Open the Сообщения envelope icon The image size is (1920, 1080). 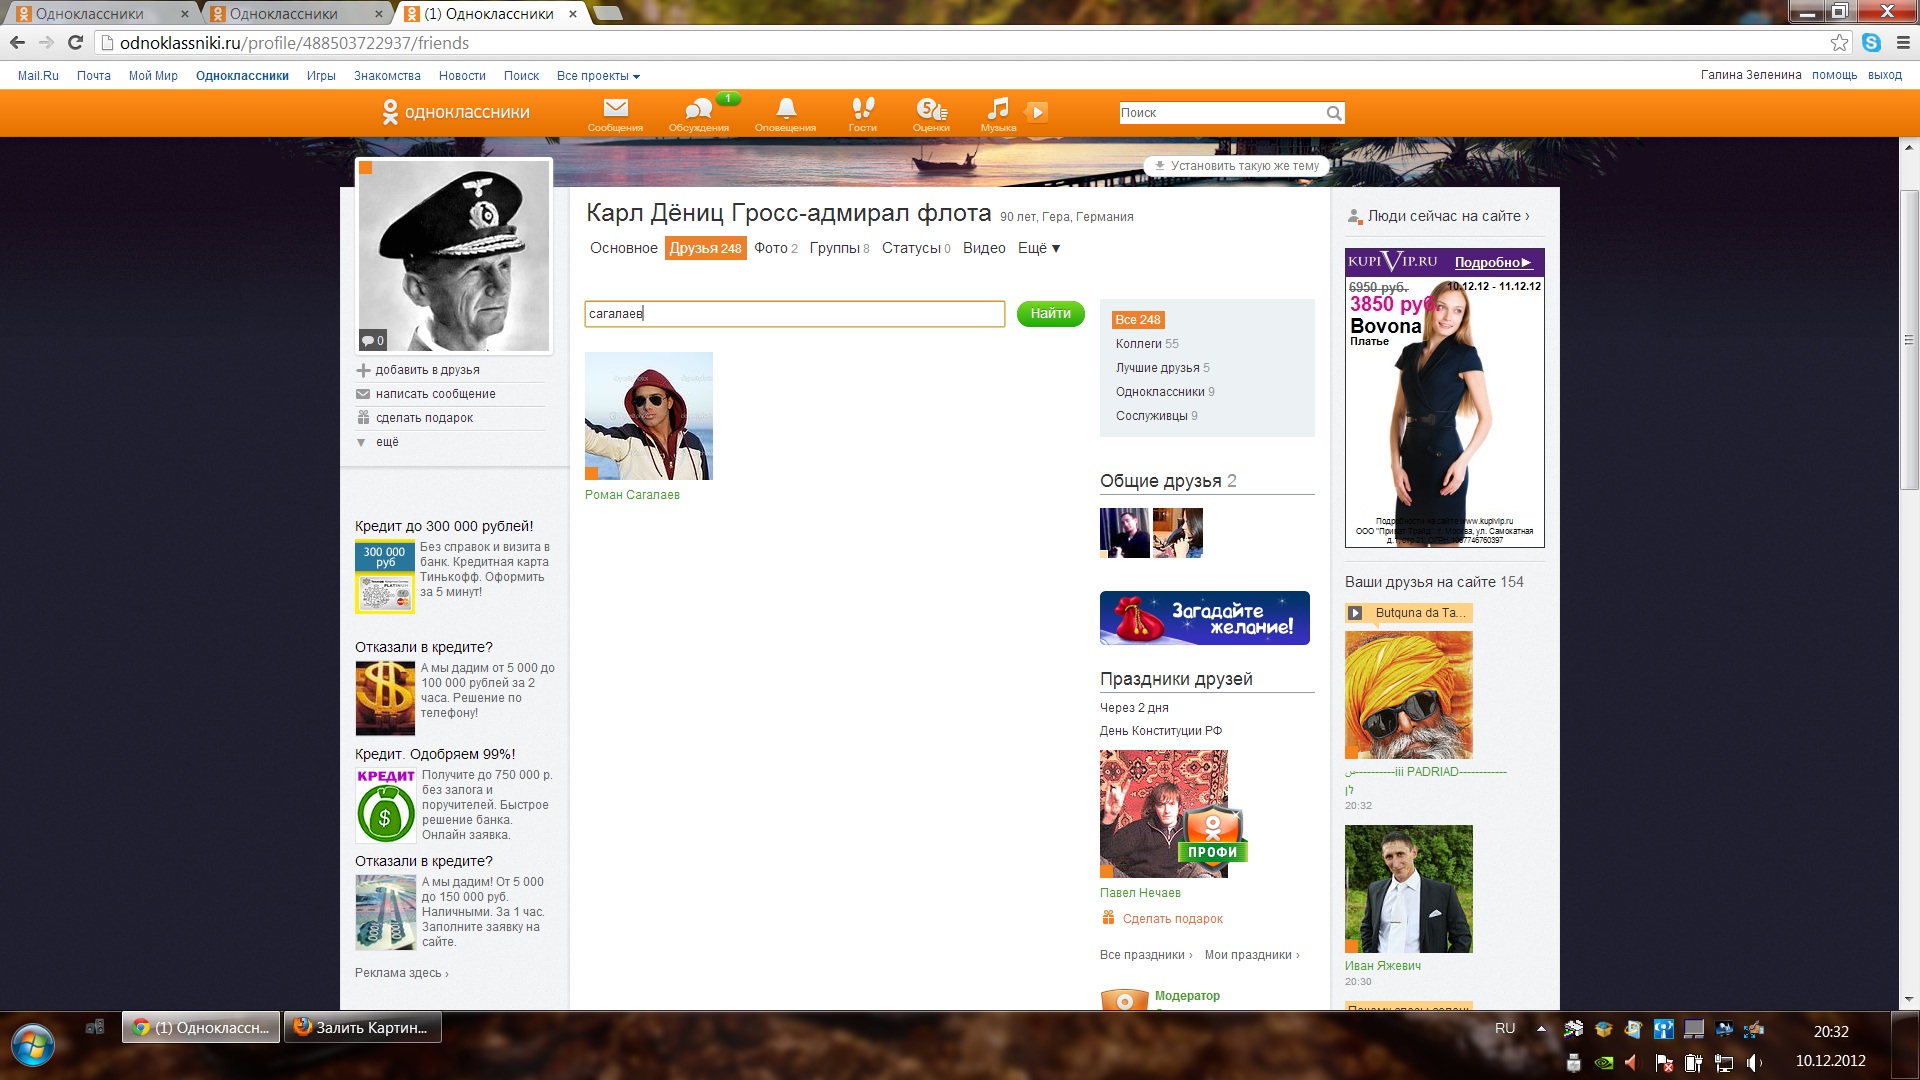[x=615, y=110]
